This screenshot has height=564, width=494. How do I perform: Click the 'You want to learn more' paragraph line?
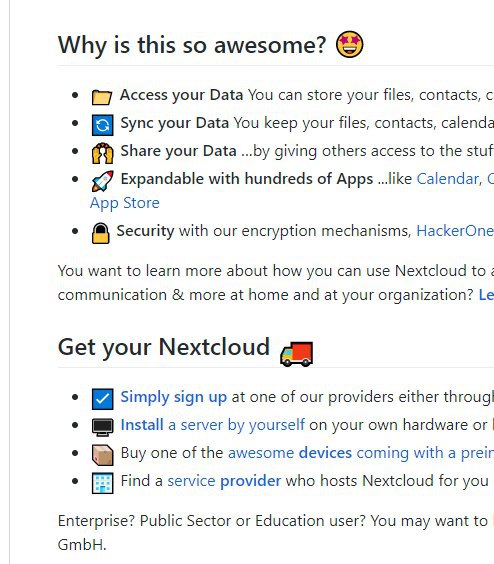click(x=276, y=271)
